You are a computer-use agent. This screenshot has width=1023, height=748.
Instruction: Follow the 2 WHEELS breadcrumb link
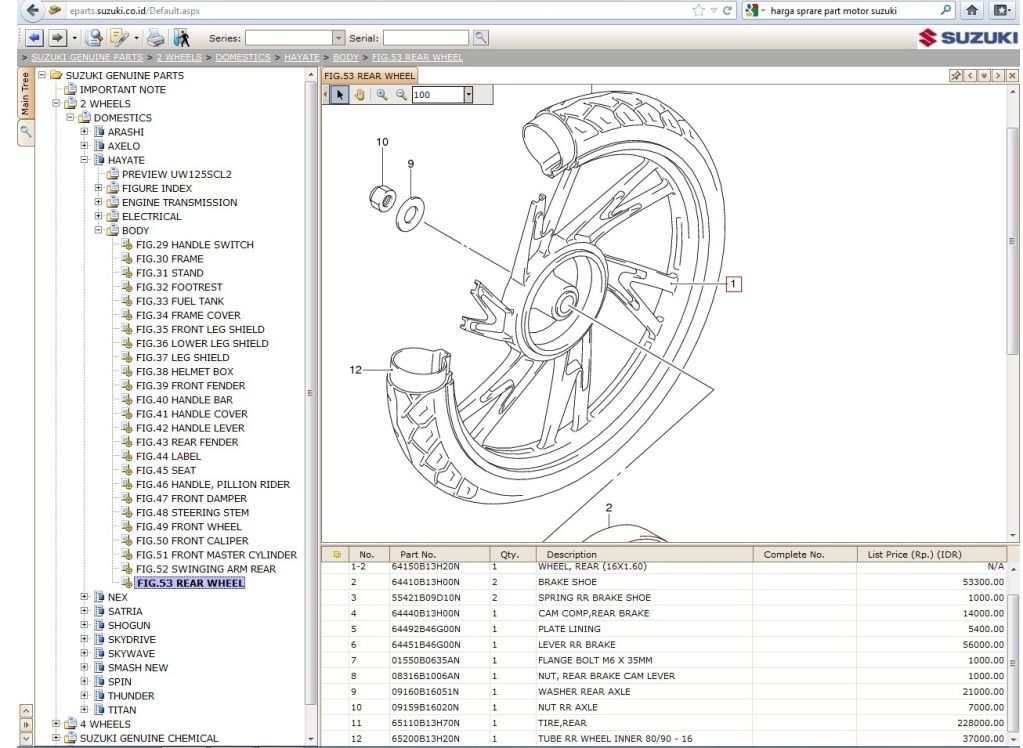[x=179, y=57]
